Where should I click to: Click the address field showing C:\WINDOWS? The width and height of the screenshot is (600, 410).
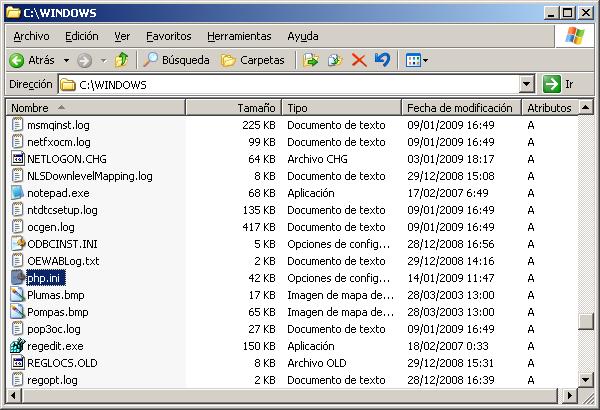click(x=290, y=85)
